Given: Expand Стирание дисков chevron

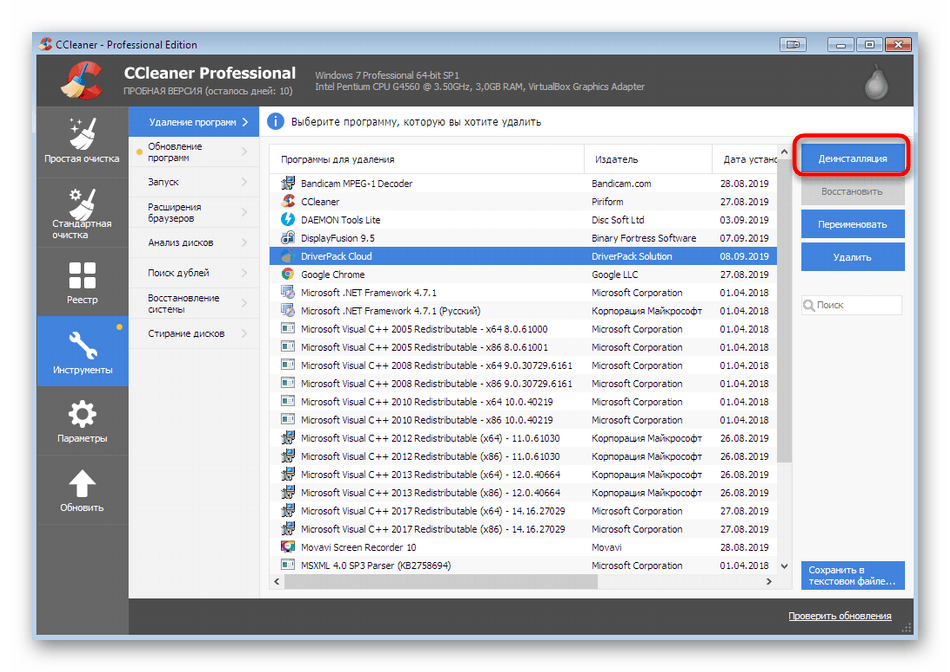Looking at the screenshot, I should 244,333.
